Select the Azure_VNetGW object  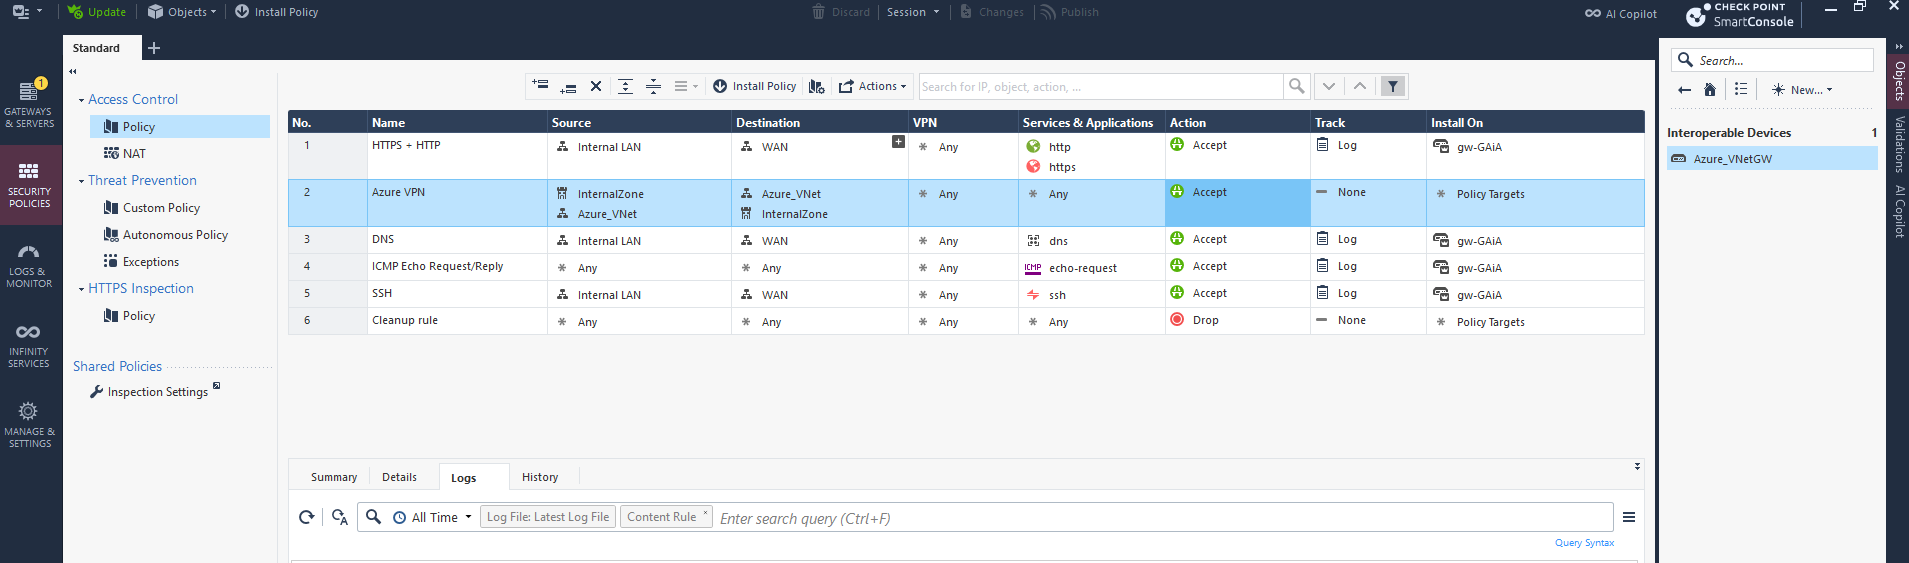click(x=1772, y=159)
